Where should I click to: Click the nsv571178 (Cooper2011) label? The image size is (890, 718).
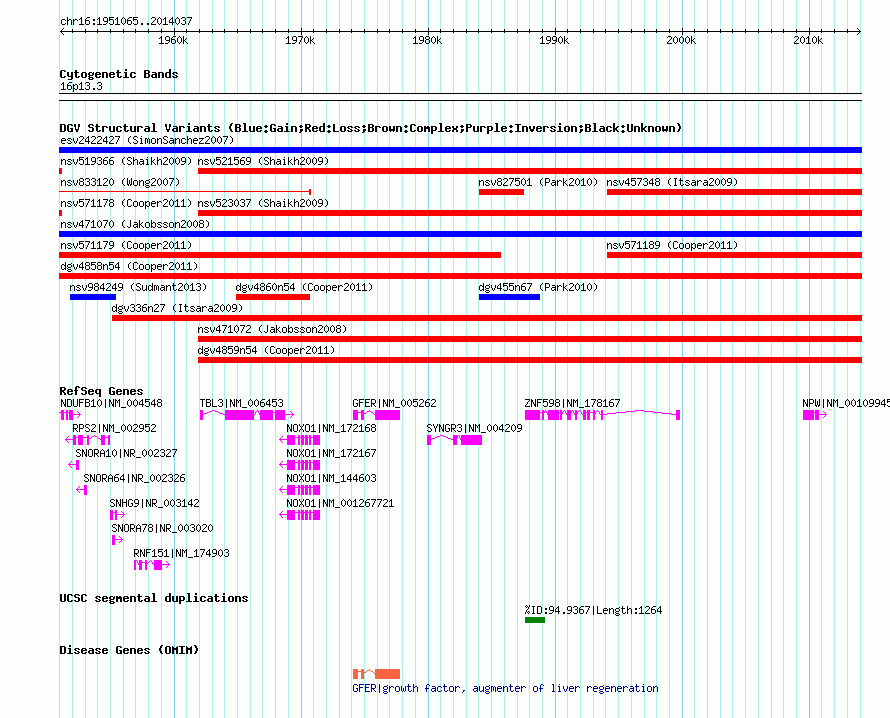[x=126, y=203]
